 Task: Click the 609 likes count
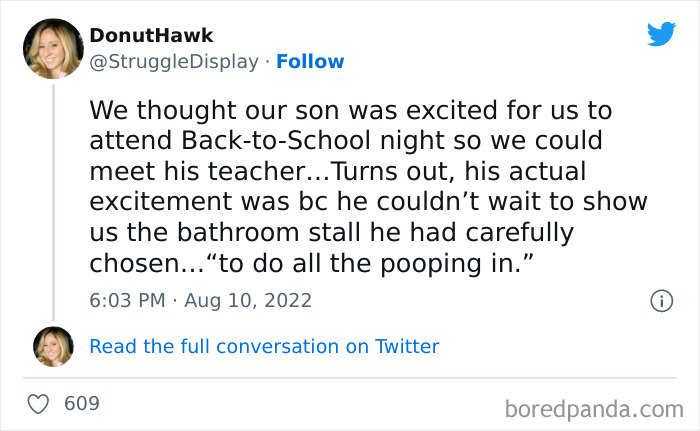point(82,404)
